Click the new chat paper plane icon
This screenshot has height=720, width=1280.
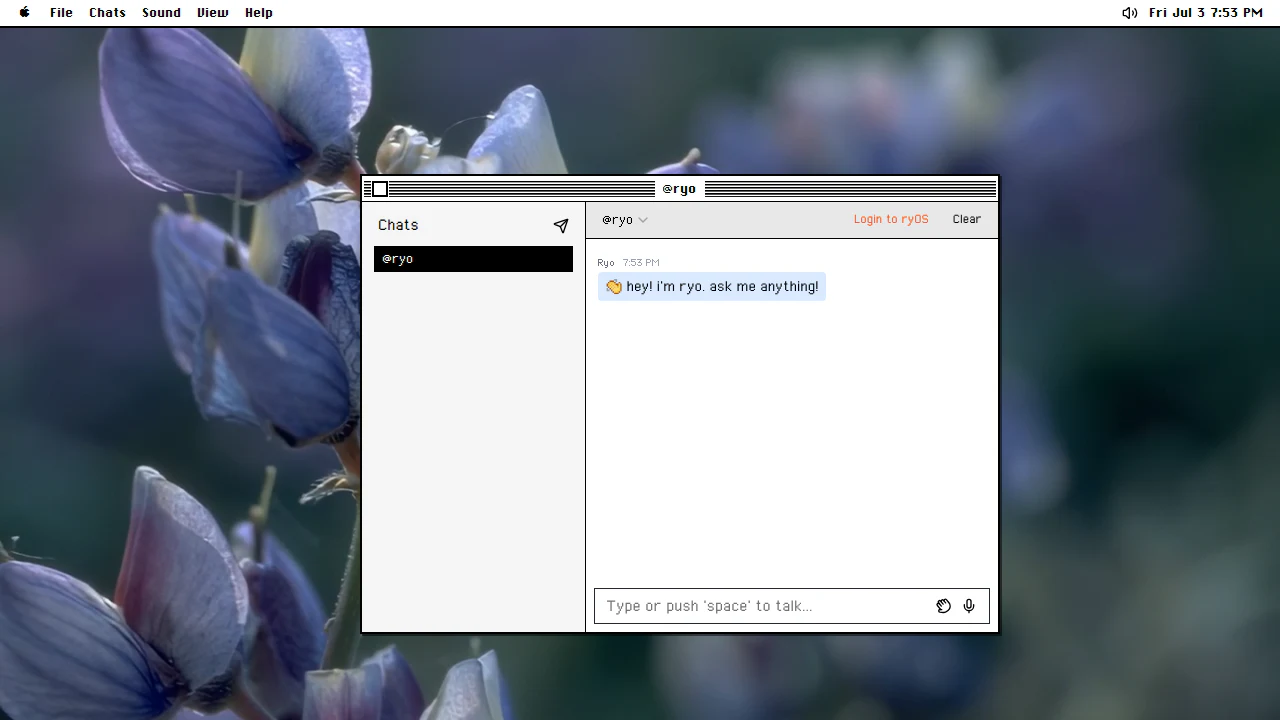click(x=561, y=226)
